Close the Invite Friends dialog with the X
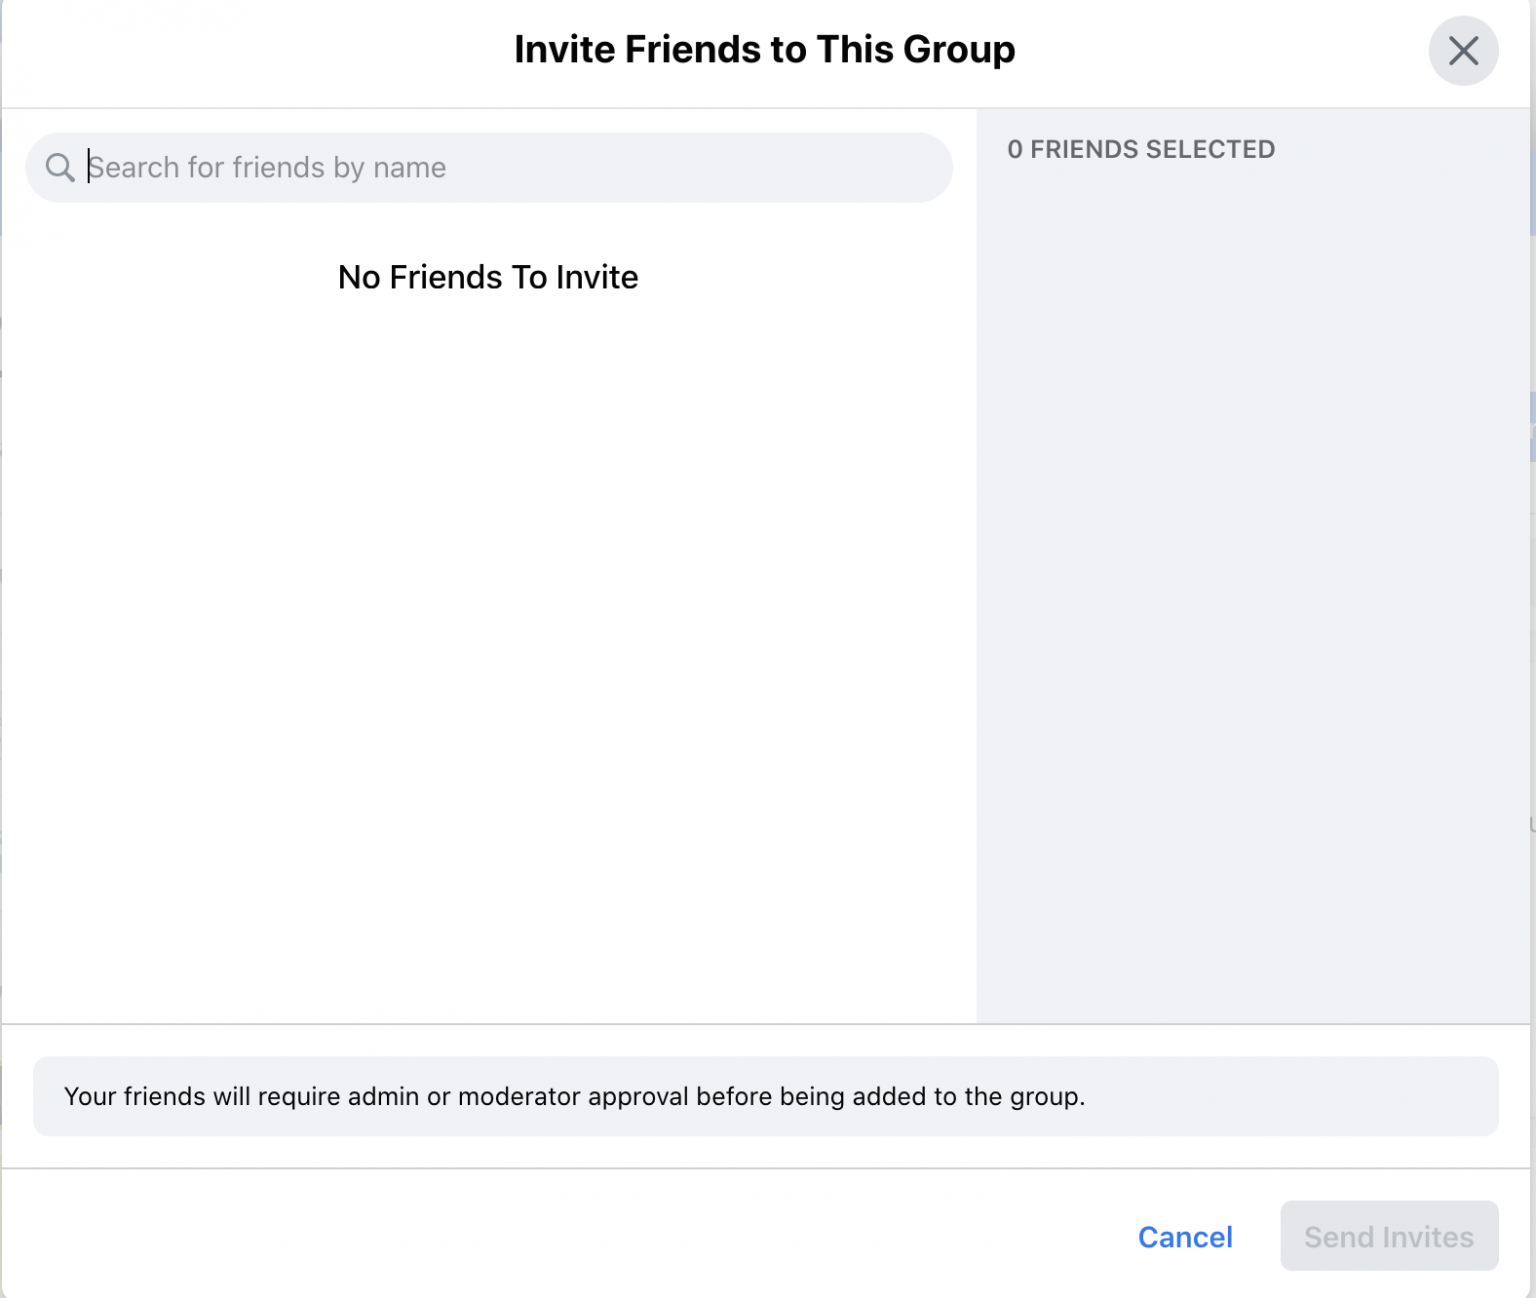Screen dimensions: 1536x1298 coord(1463,50)
